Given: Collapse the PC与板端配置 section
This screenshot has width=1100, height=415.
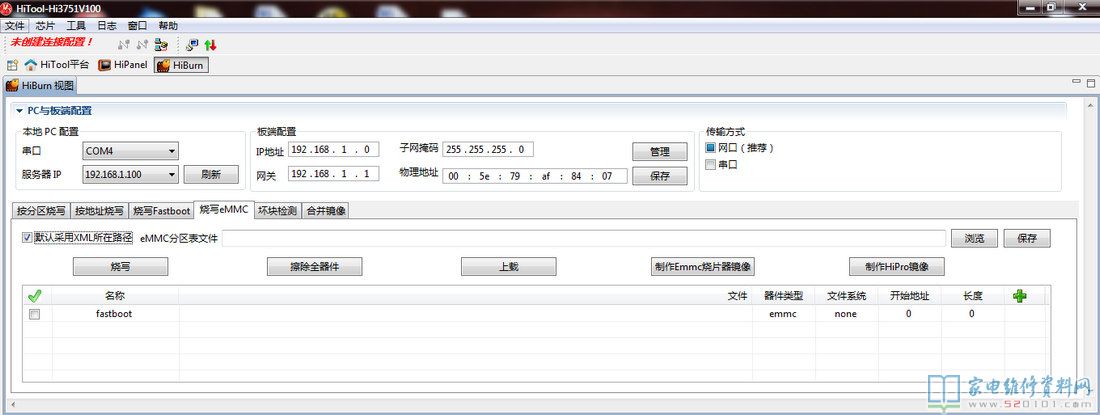Looking at the screenshot, I should point(19,111).
